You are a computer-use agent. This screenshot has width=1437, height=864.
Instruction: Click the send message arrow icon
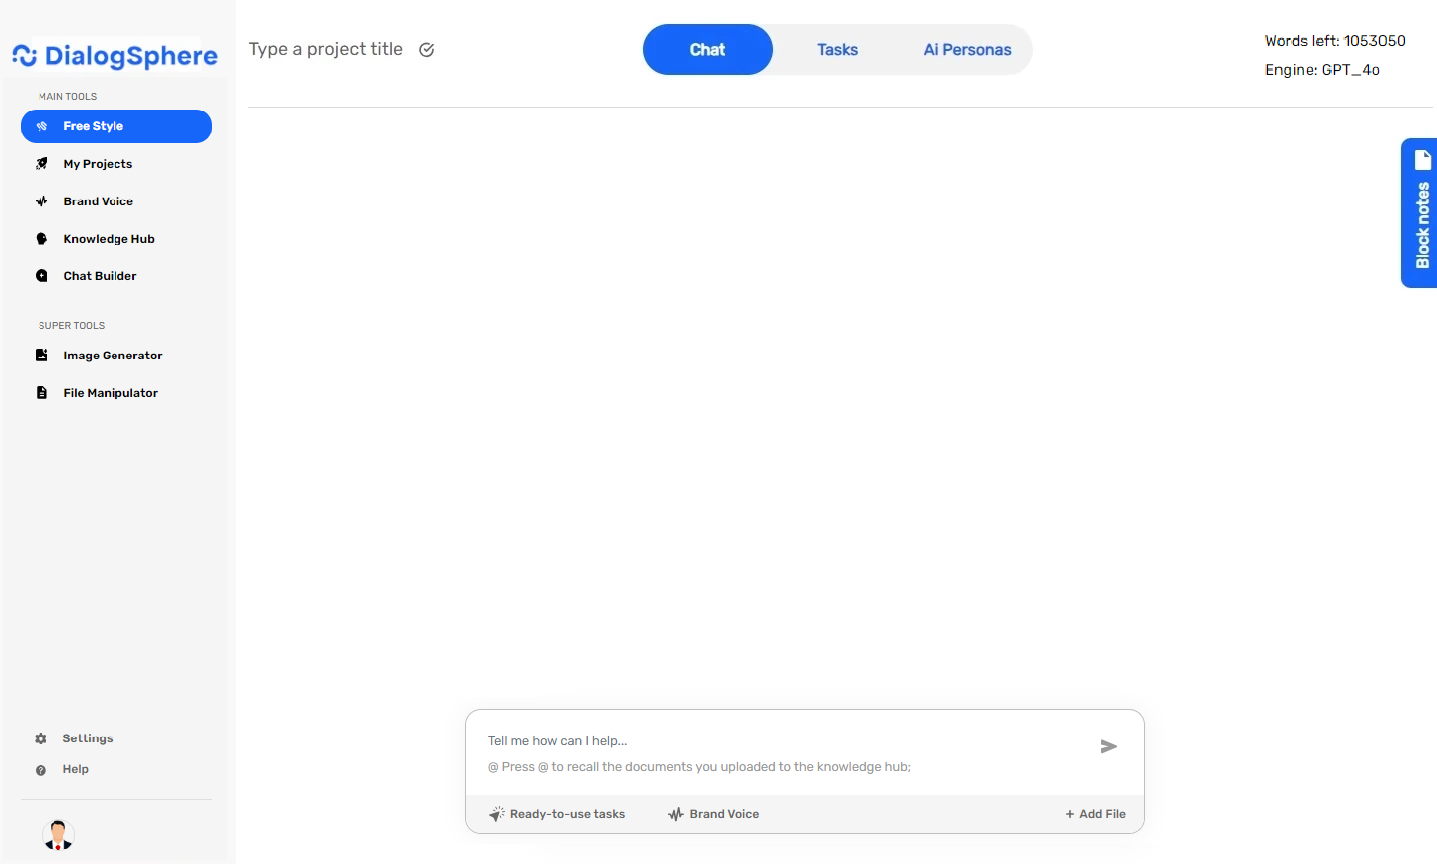coord(1108,746)
